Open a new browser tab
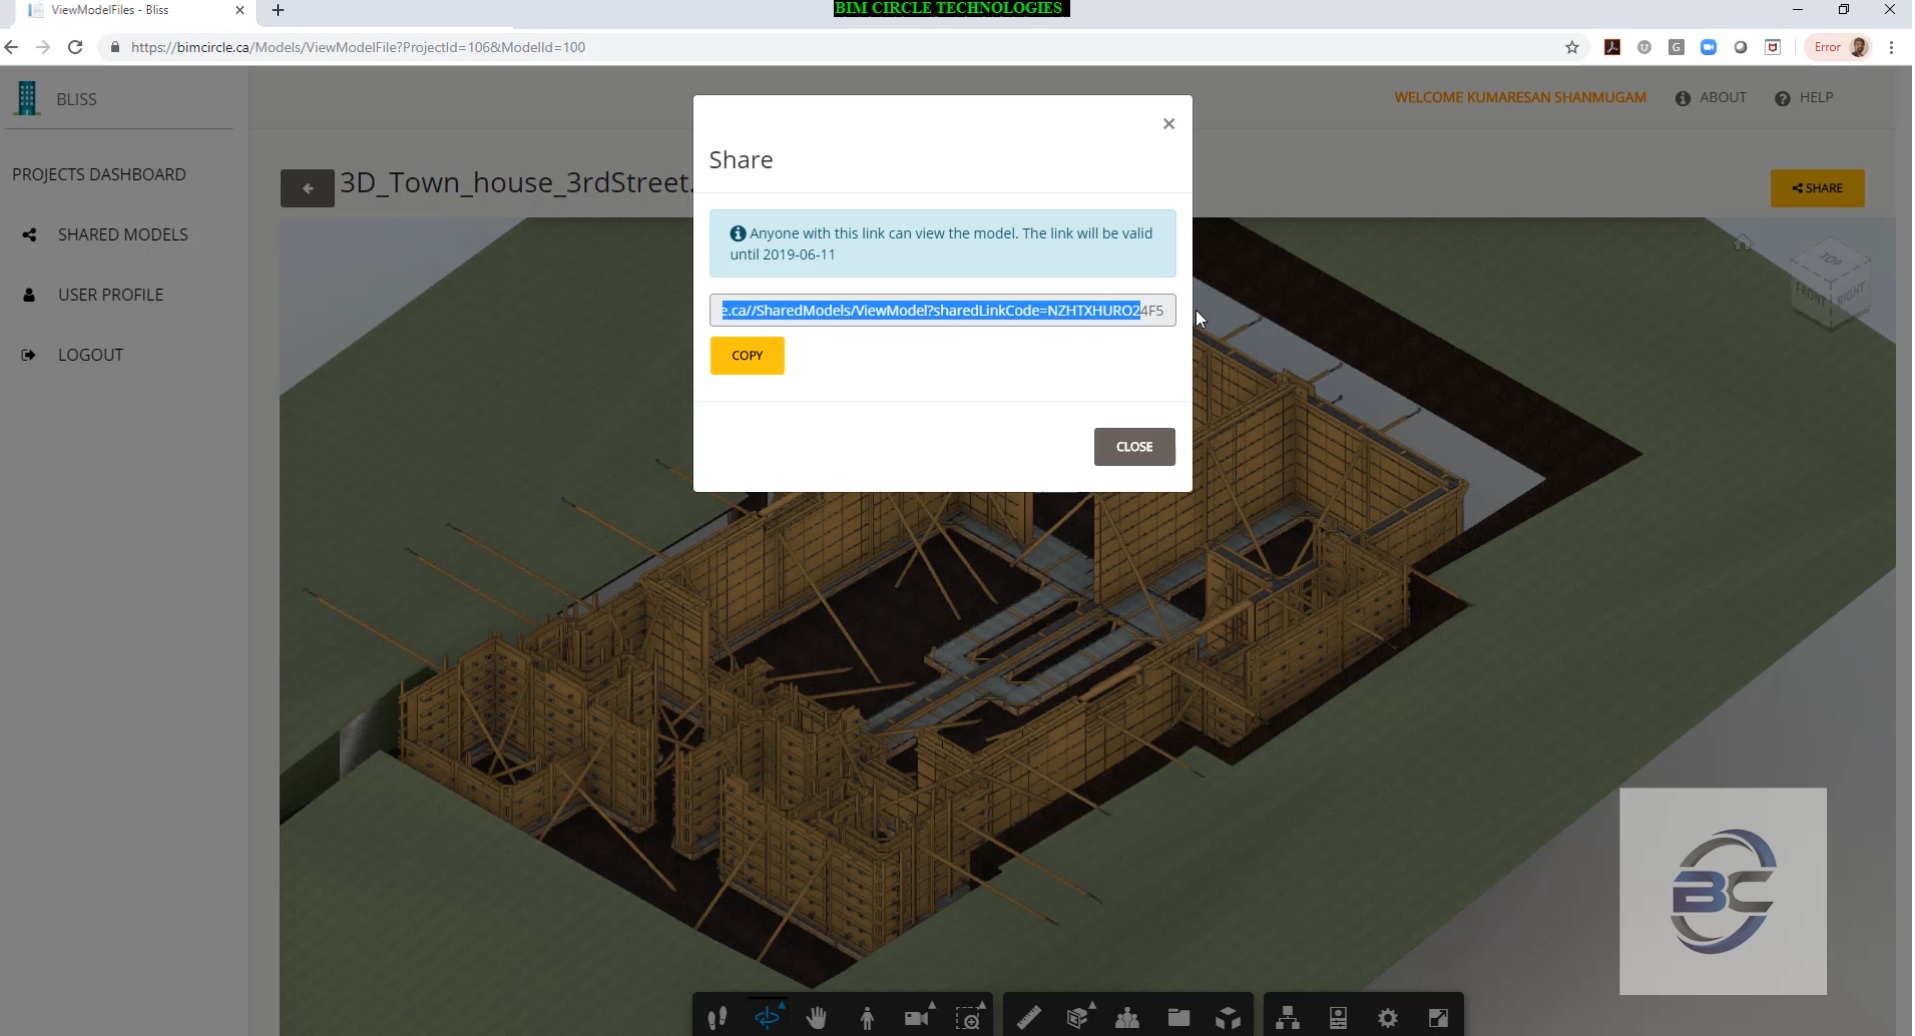The width and height of the screenshot is (1915, 1036). [278, 10]
